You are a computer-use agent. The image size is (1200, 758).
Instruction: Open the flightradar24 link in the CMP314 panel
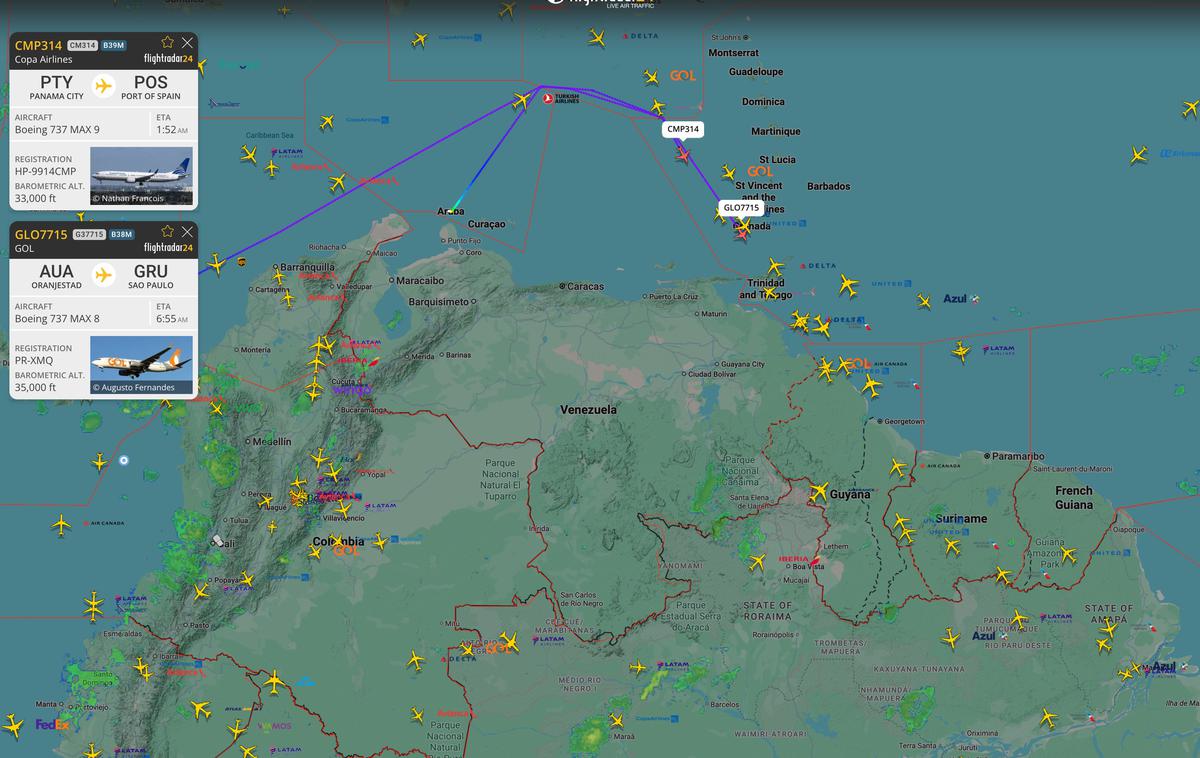168,58
